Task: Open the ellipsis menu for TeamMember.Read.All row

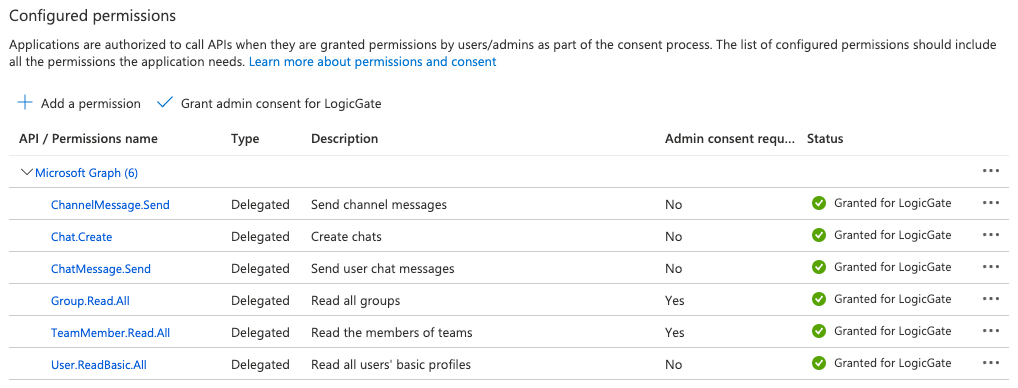Action: (991, 331)
